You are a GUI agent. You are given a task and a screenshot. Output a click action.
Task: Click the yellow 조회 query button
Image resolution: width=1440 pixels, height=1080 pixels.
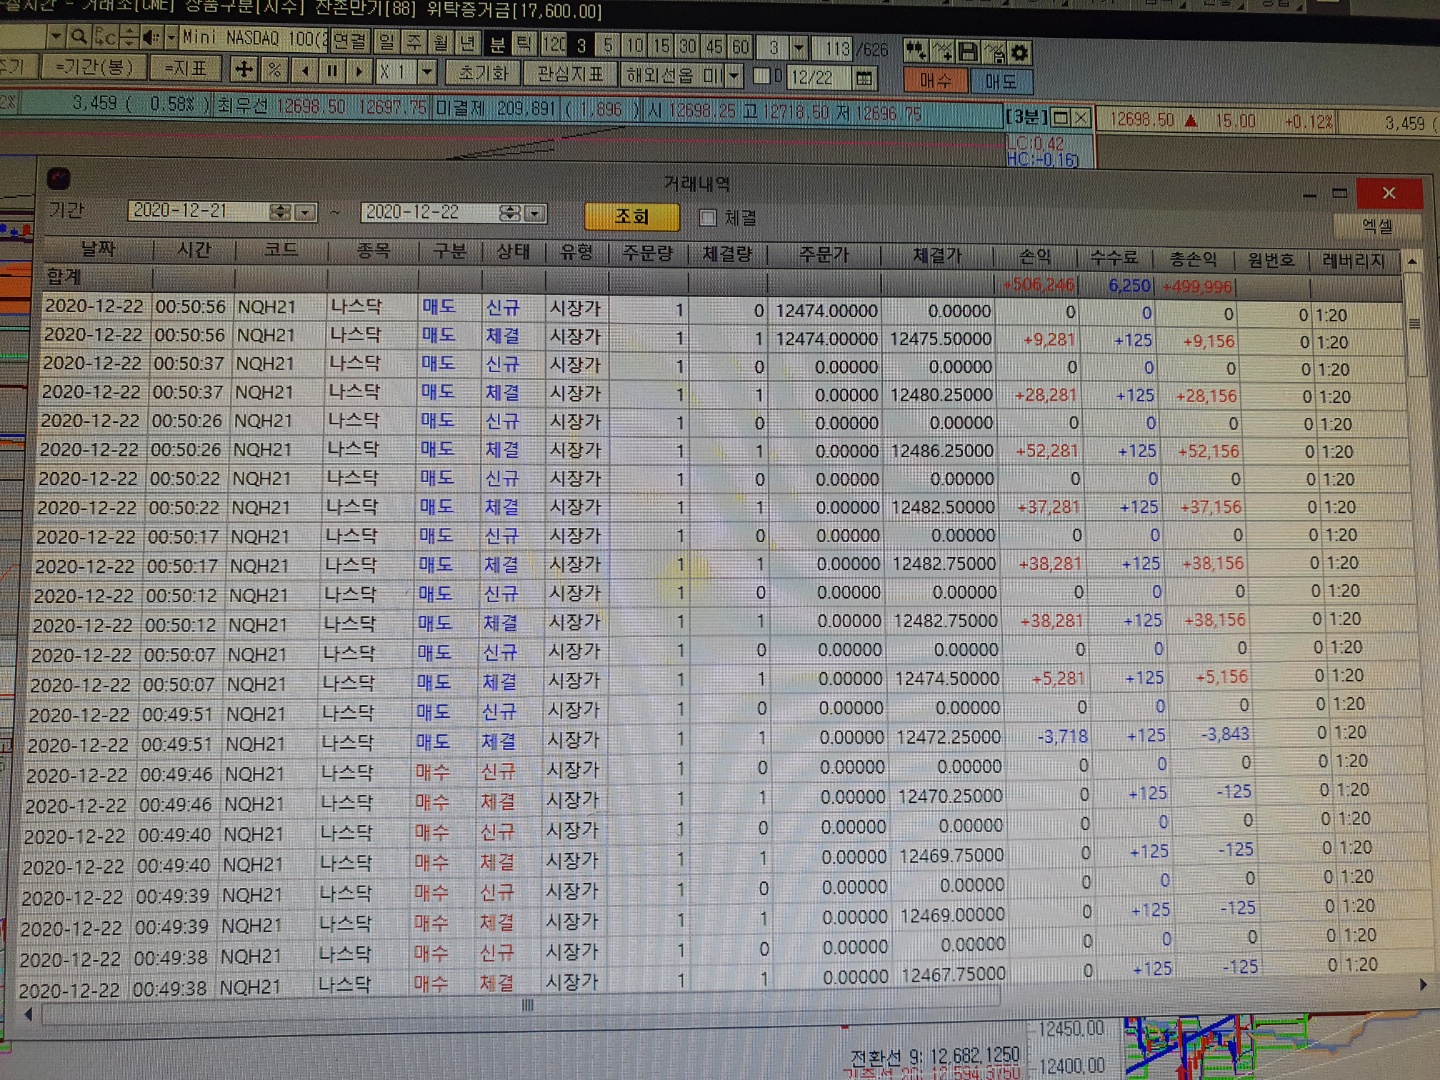pos(632,216)
